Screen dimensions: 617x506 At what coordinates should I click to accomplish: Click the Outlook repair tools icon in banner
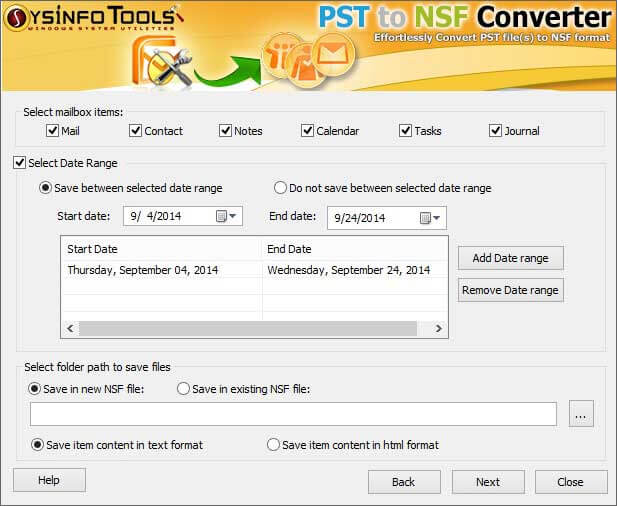pyautogui.click(x=162, y=61)
